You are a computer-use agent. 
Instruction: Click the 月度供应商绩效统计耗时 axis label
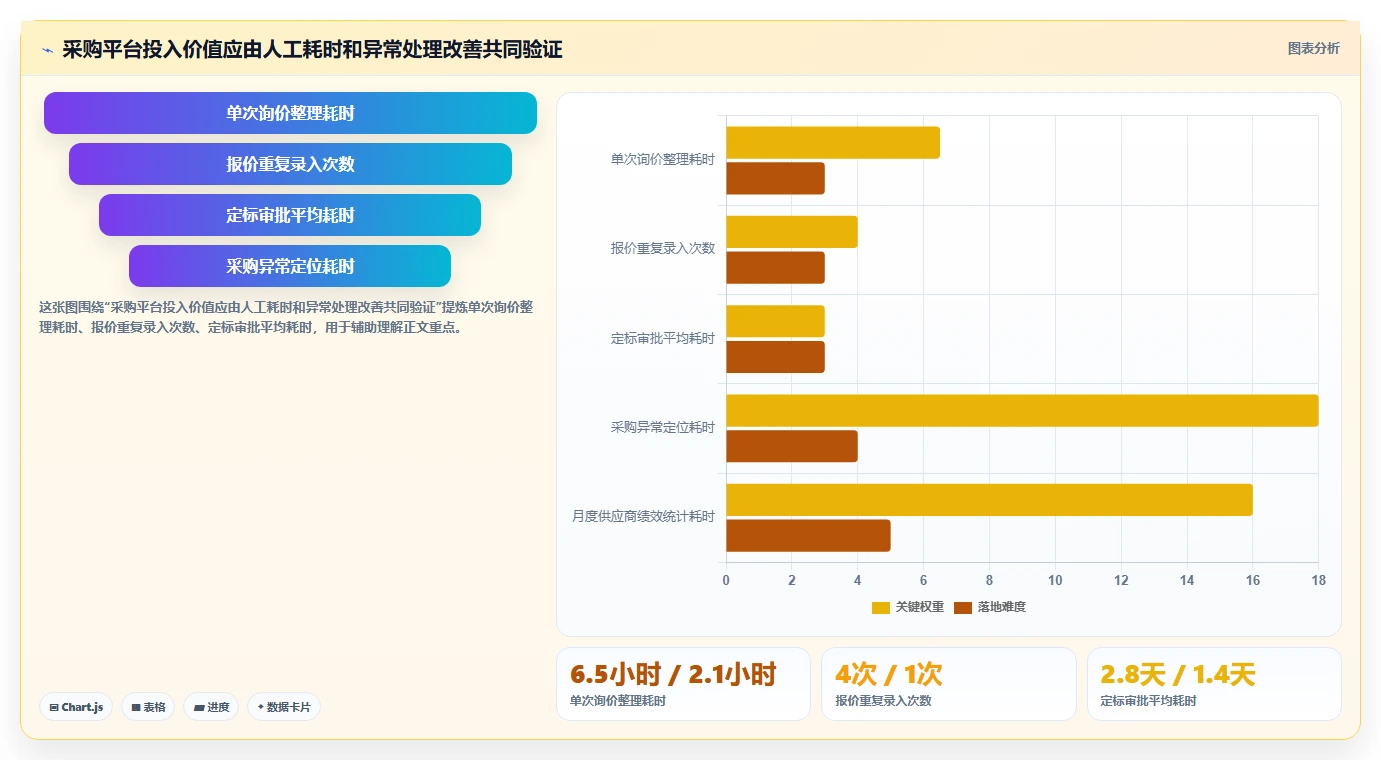[643, 517]
